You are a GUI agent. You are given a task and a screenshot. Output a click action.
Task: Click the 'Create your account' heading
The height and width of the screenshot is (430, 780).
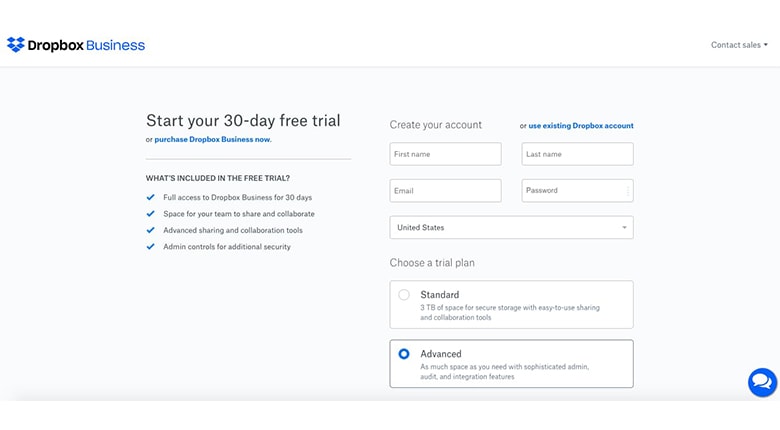[x=436, y=125]
